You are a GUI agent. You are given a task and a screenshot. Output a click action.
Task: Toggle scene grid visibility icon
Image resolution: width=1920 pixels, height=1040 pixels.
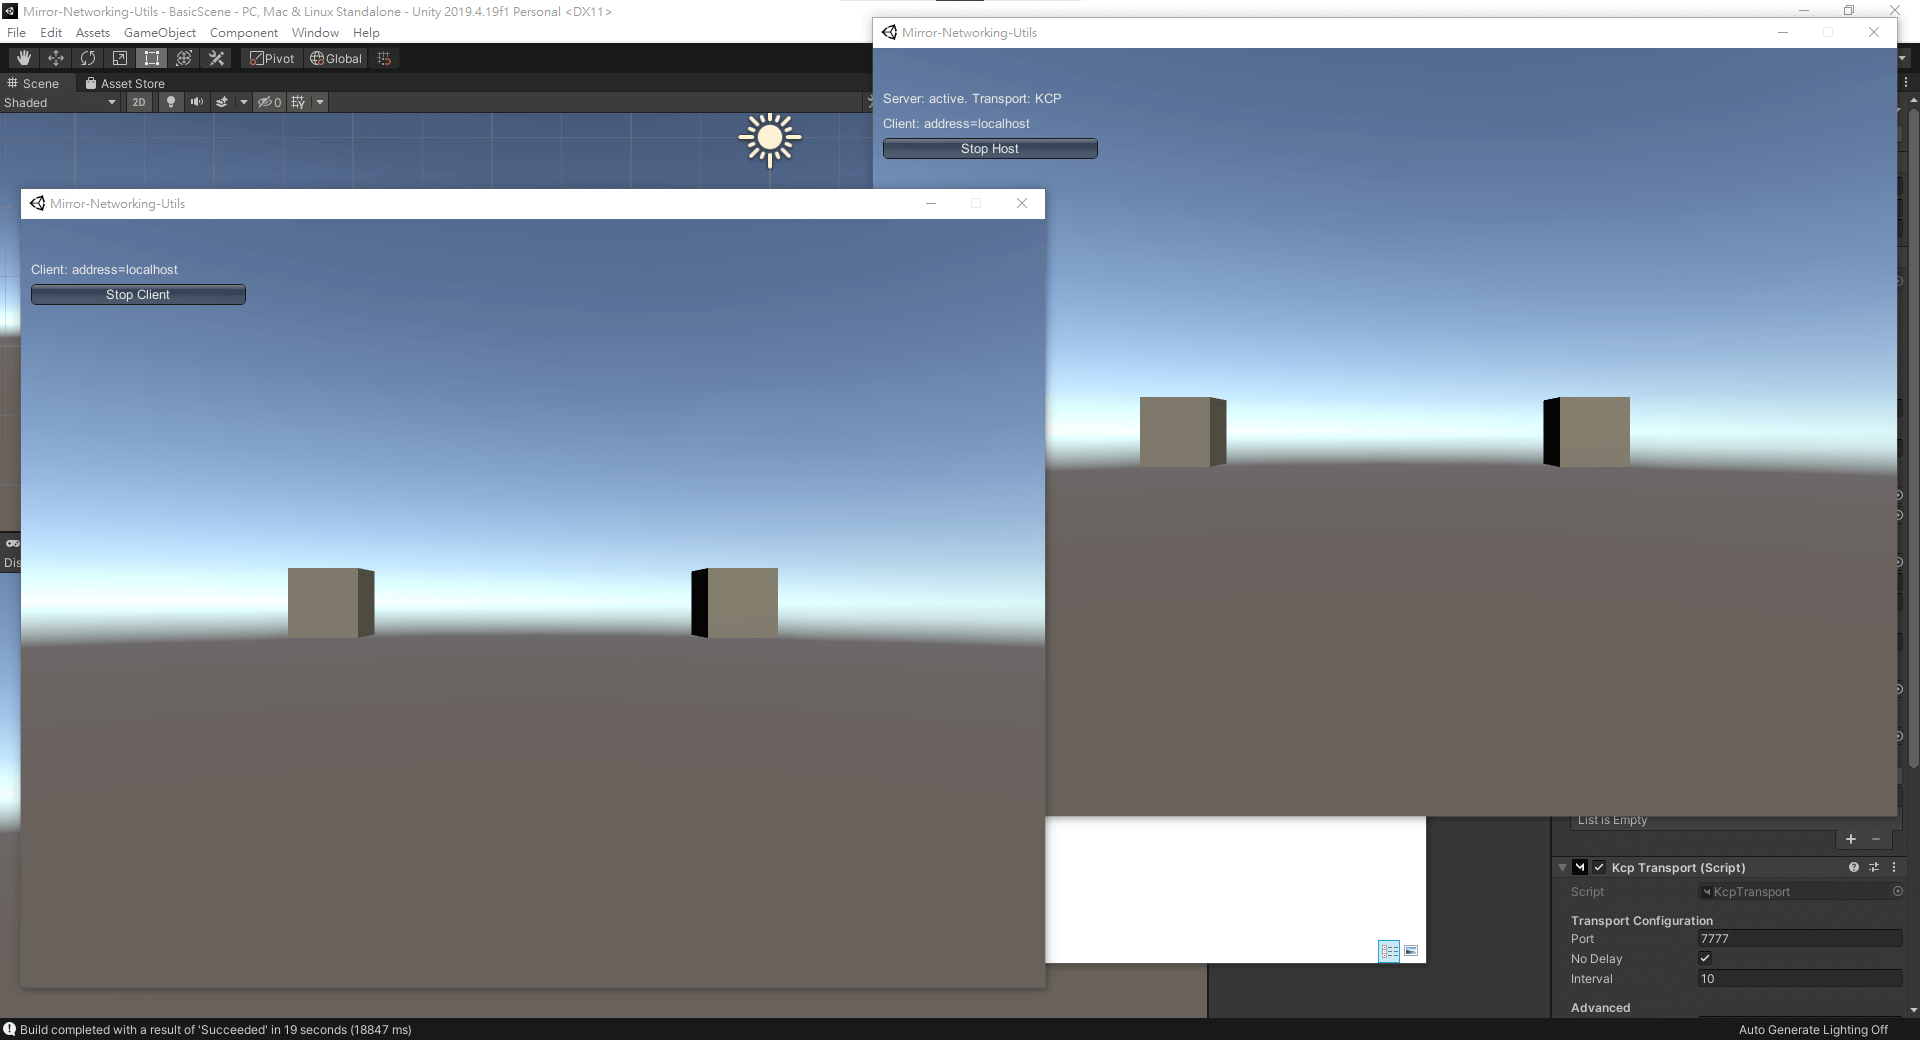point(298,102)
